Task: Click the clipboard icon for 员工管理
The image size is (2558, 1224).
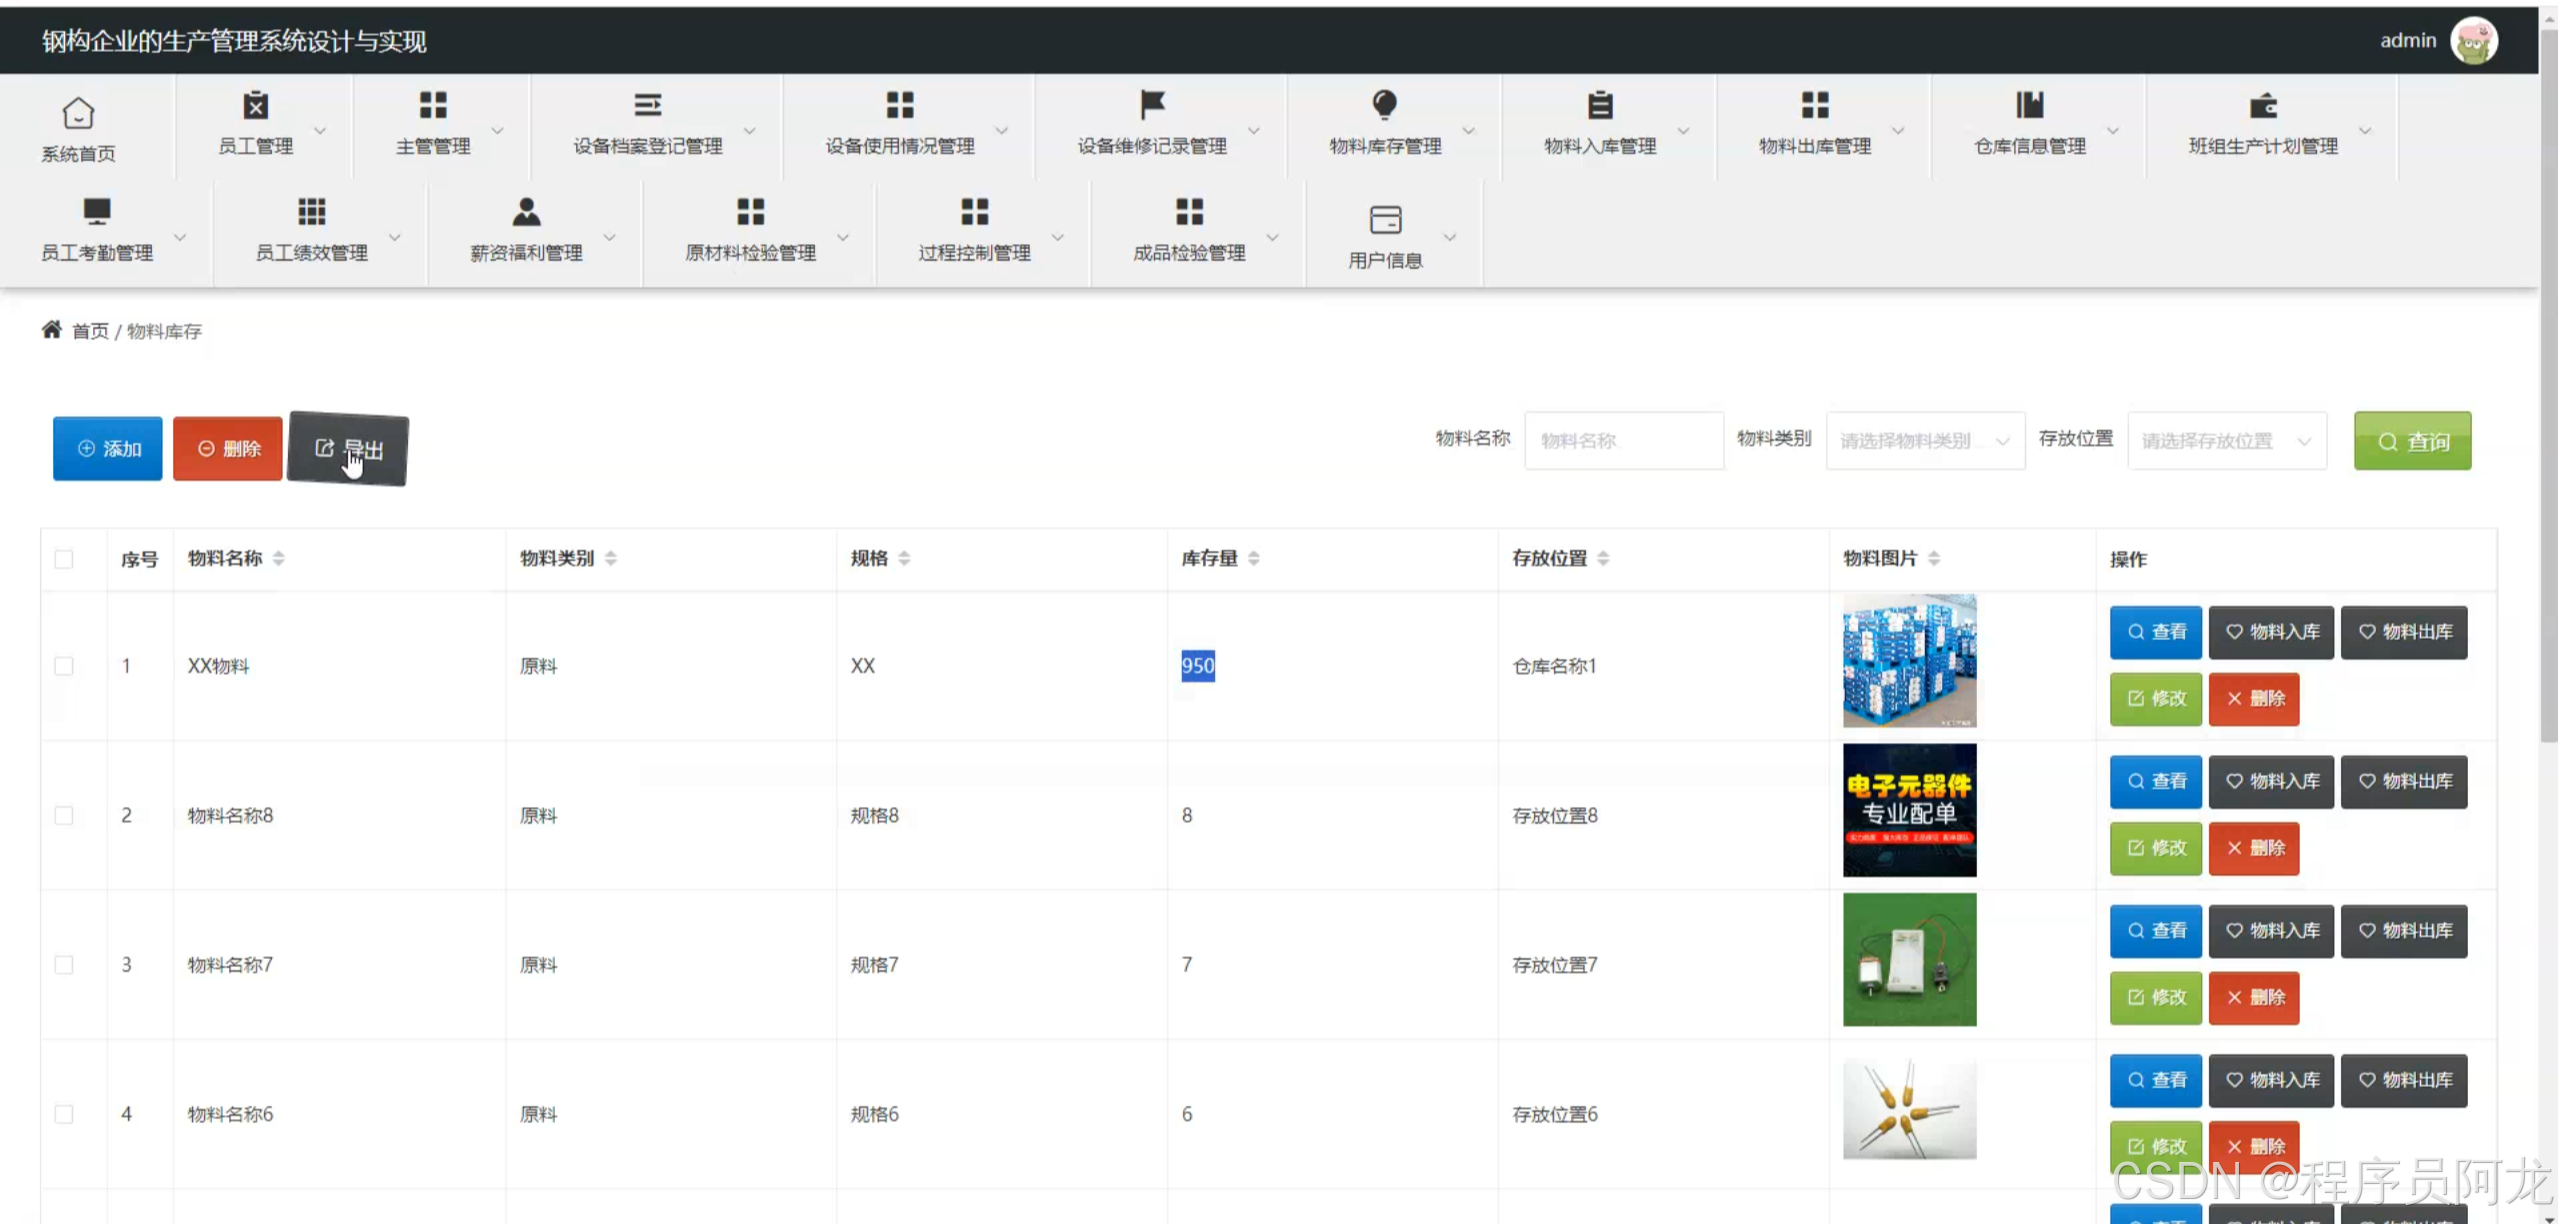Action: point(255,105)
